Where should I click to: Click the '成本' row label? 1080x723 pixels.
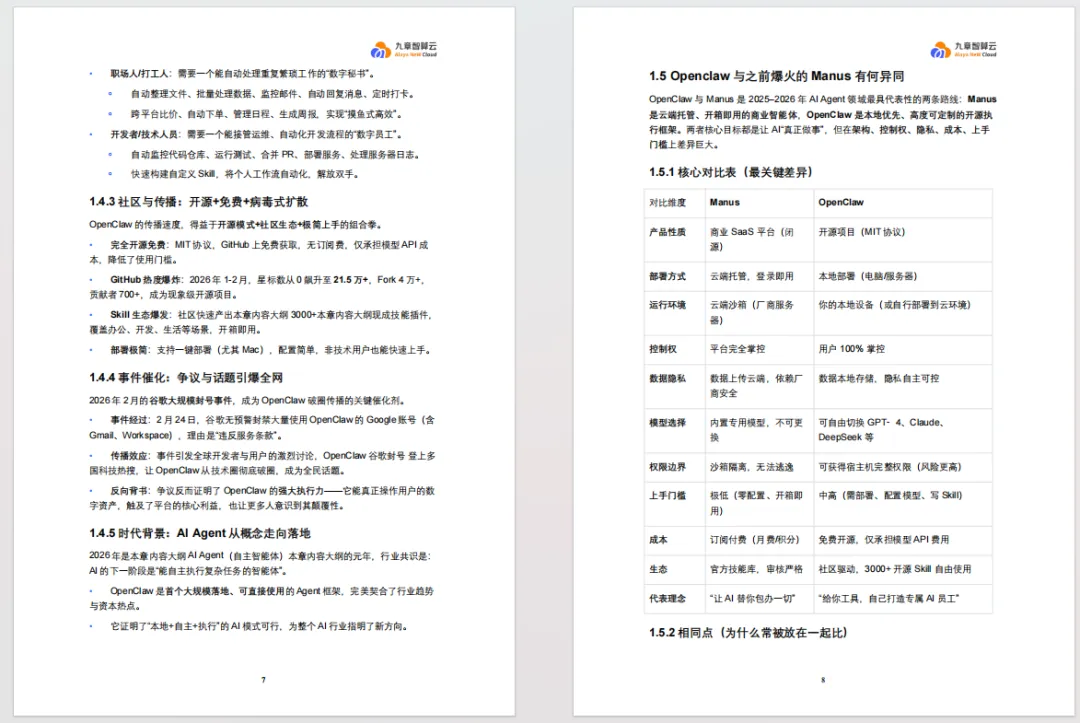[x=658, y=540]
